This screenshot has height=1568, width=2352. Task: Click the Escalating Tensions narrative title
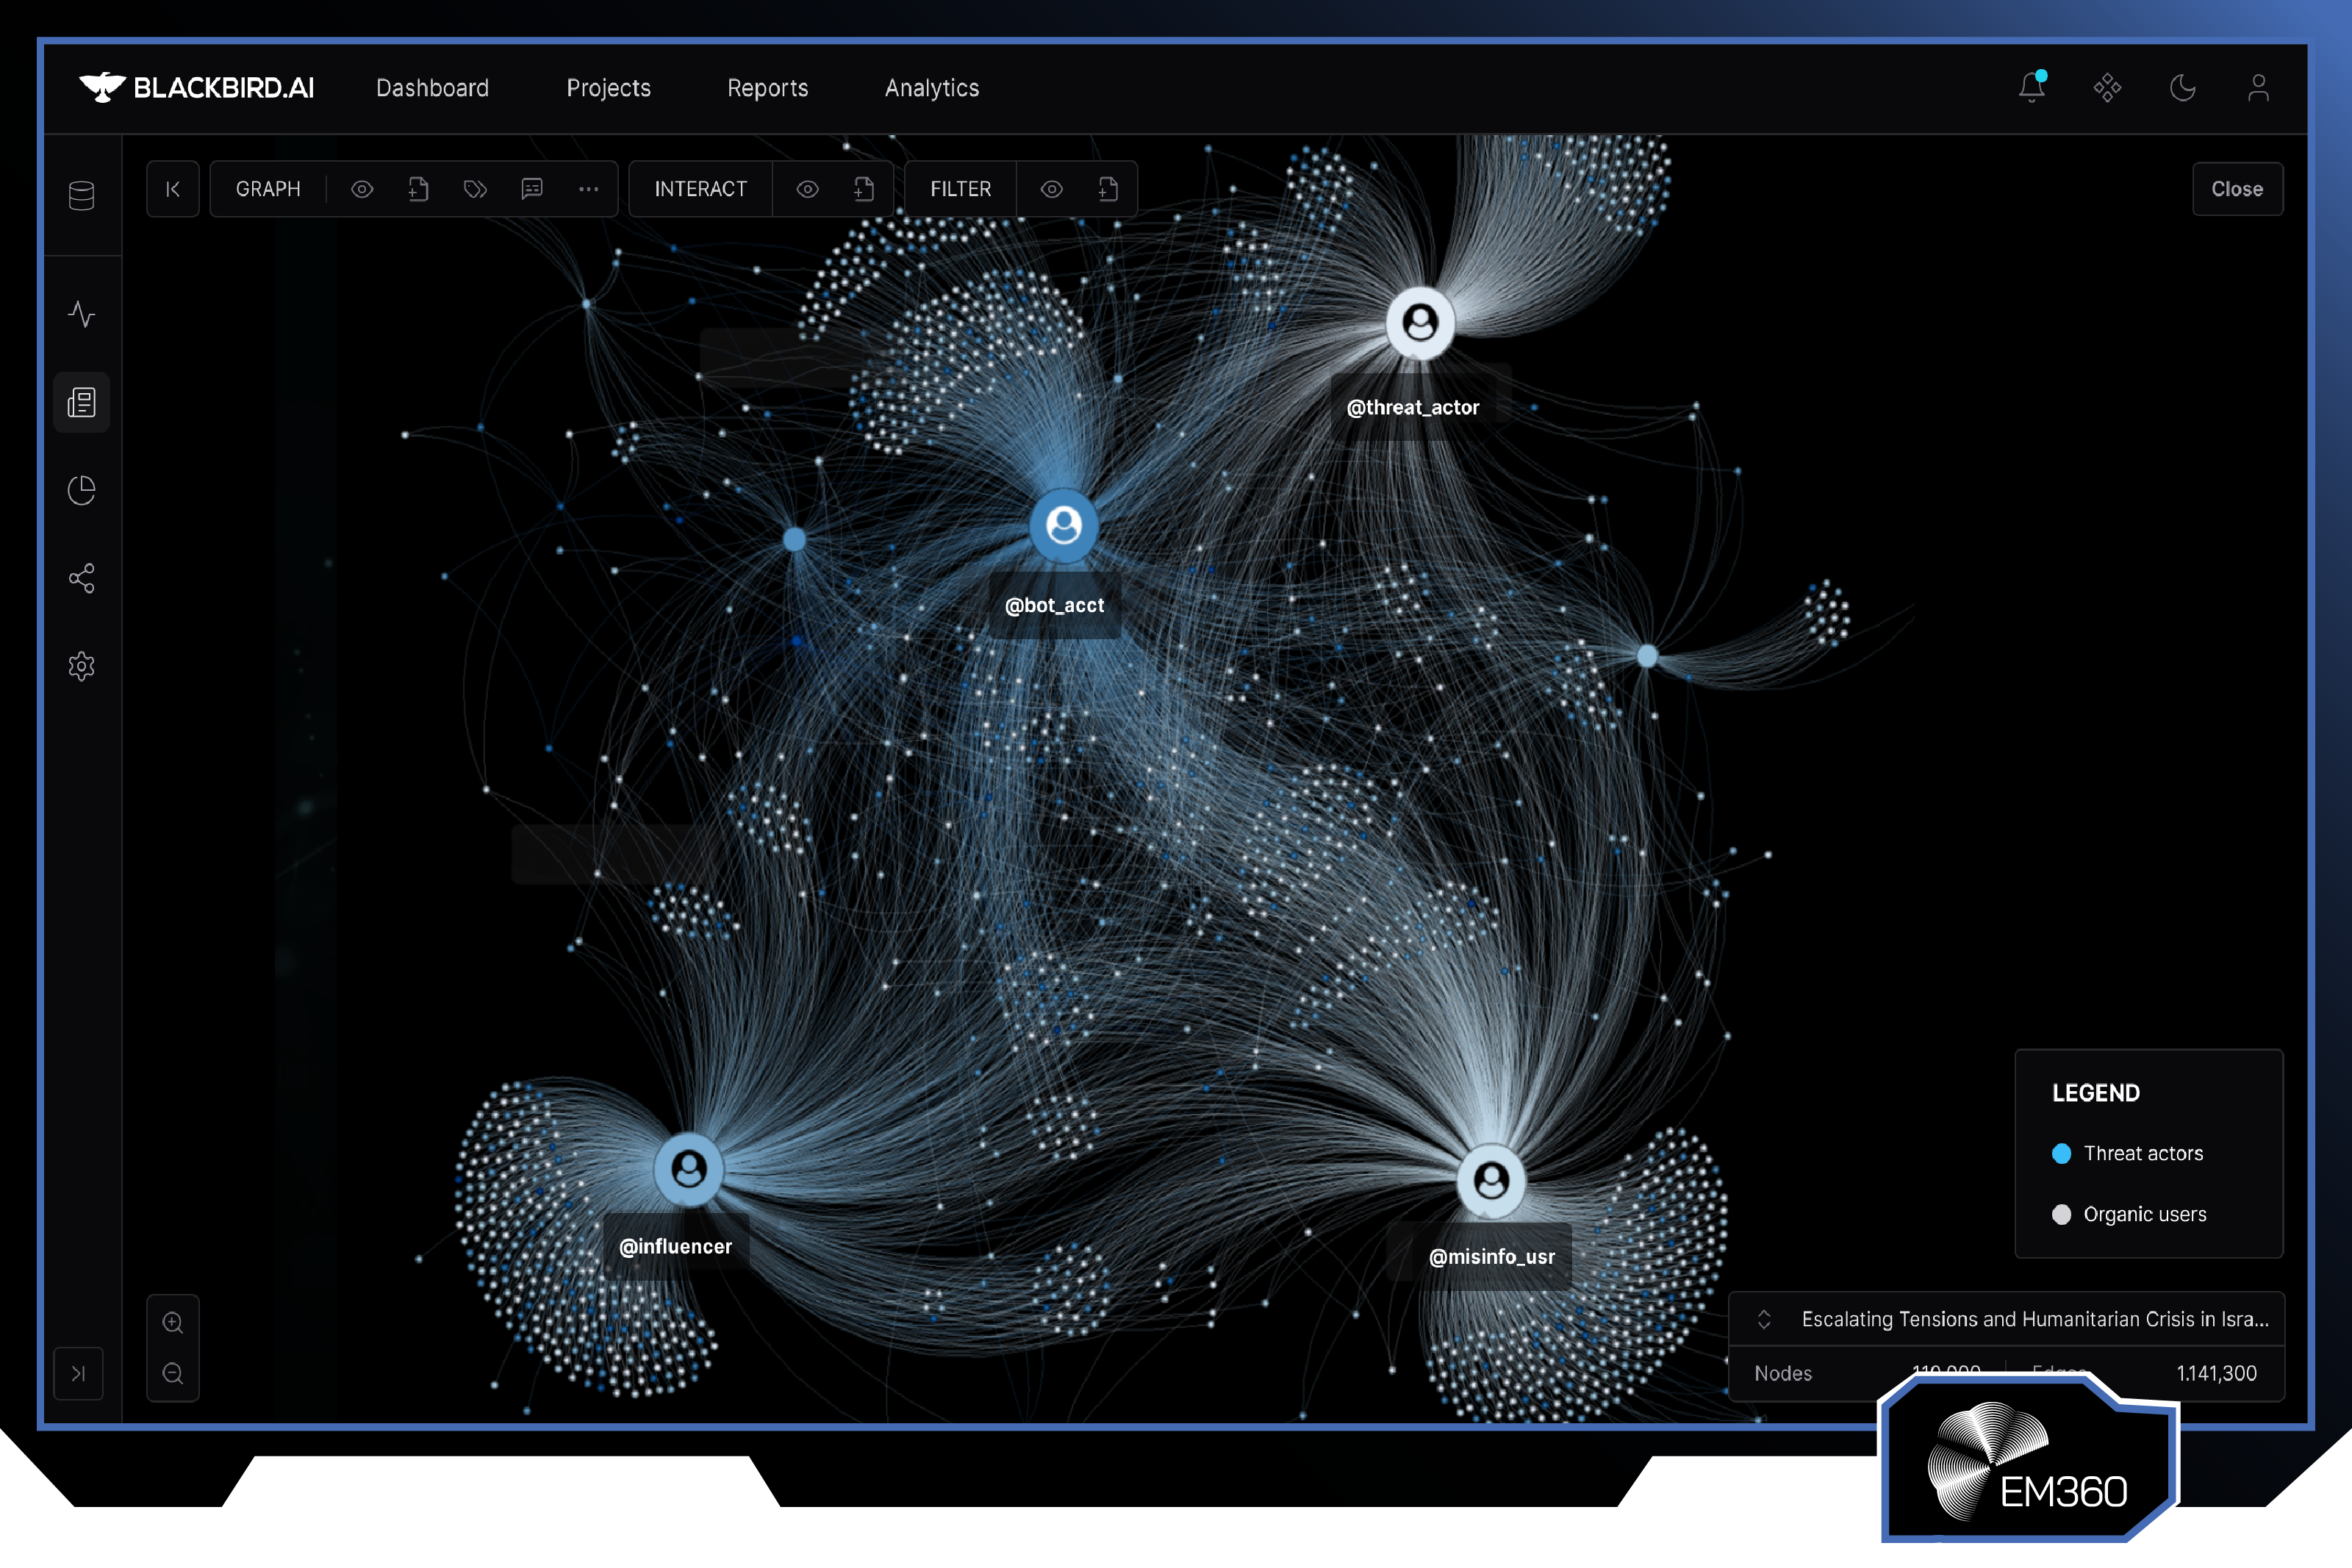coord(2035,1319)
